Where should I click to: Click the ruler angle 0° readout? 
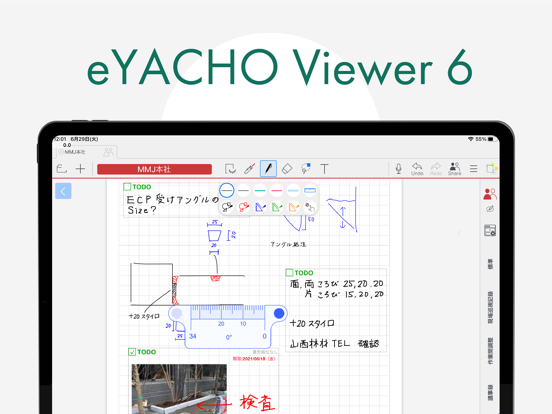point(229,337)
